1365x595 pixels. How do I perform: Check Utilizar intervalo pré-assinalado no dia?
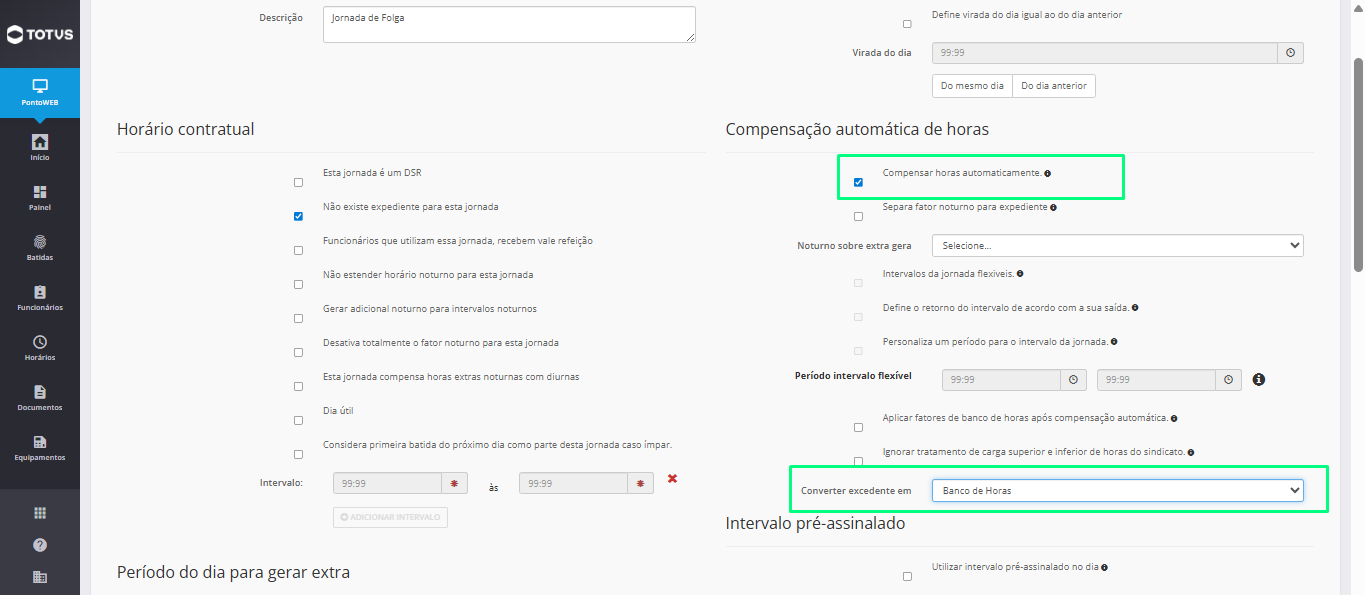(907, 576)
